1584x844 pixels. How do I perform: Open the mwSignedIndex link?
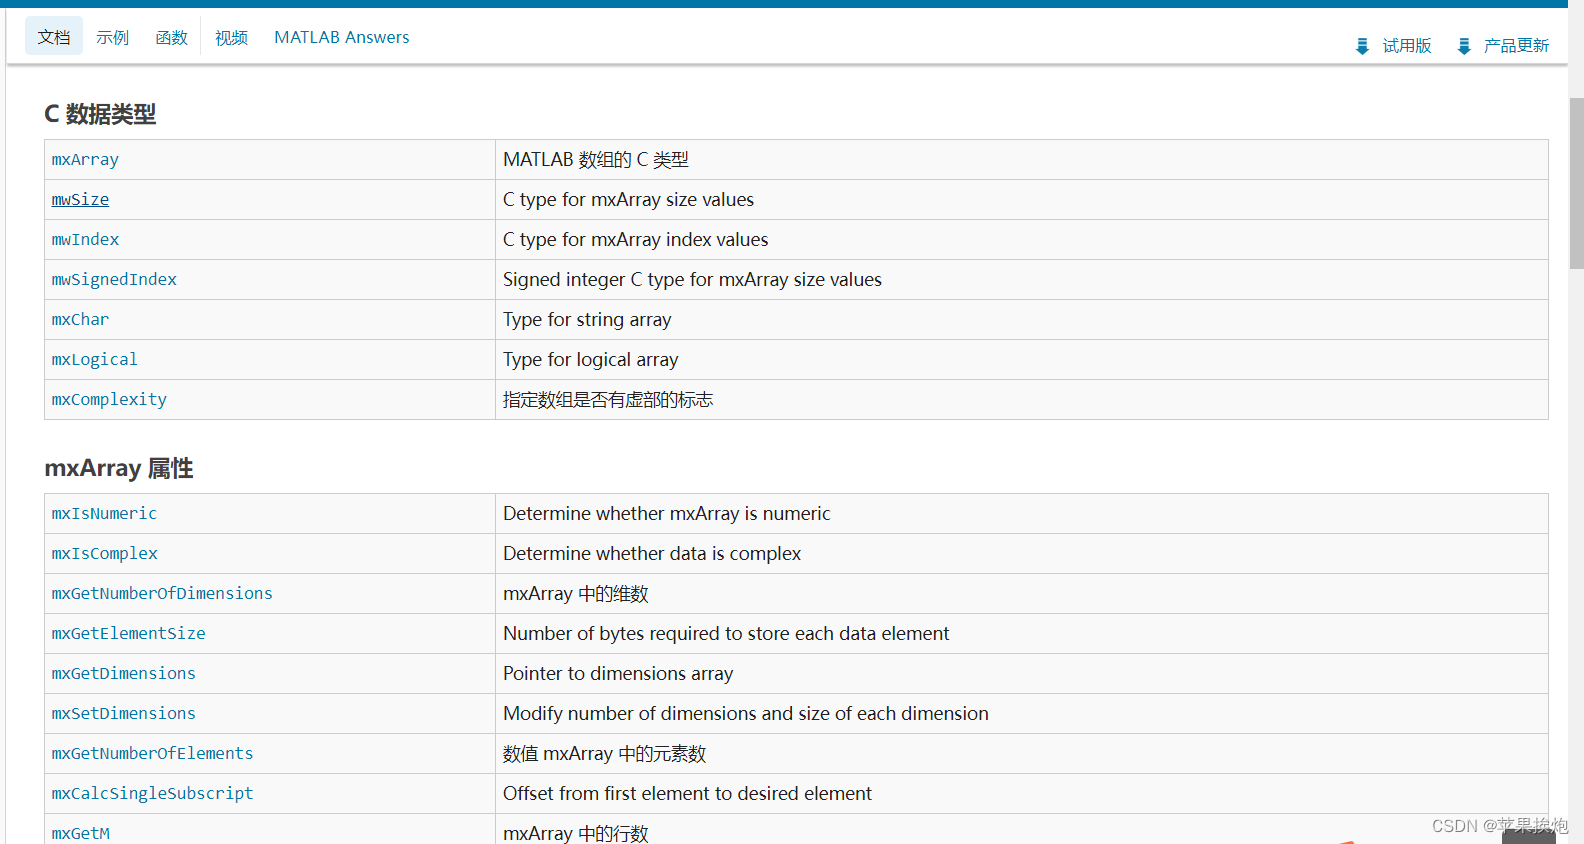click(x=114, y=280)
